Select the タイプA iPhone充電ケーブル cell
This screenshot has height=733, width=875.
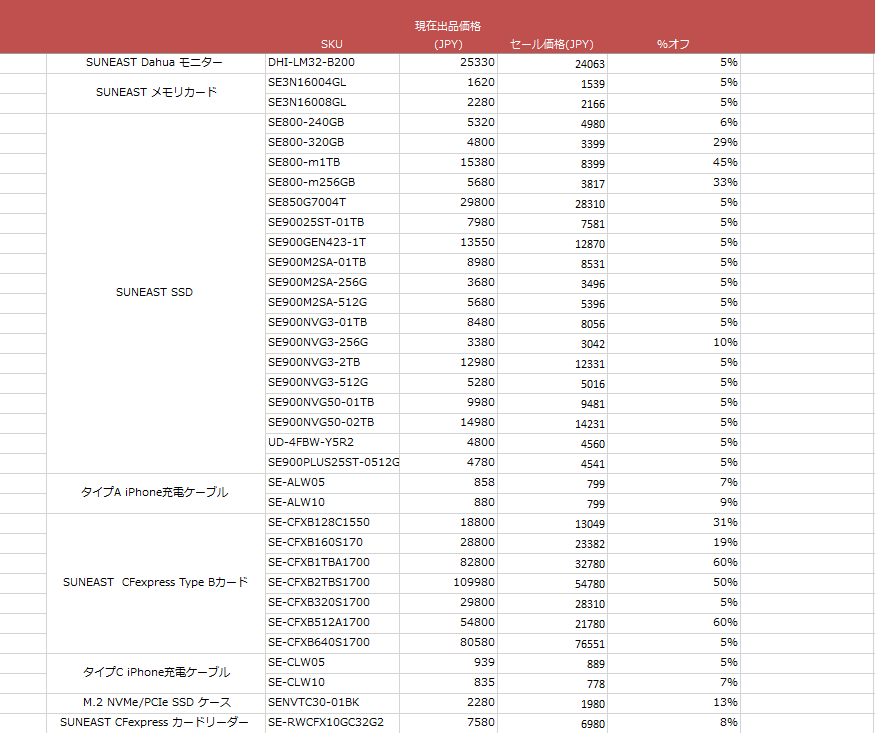point(155,493)
